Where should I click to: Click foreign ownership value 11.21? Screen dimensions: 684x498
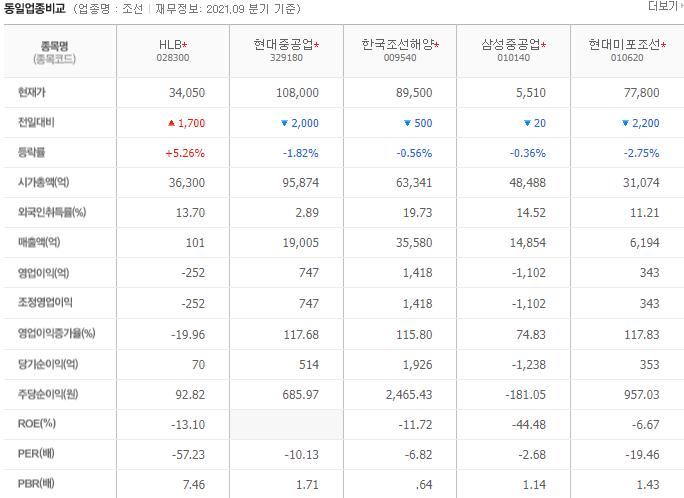645,213
